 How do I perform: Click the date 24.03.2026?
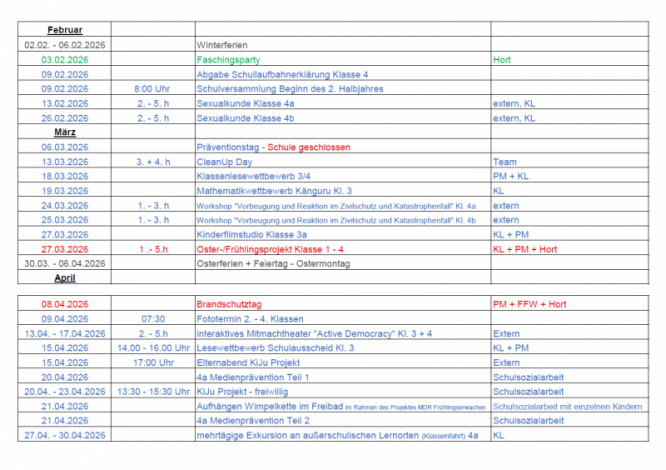pyautogui.click(x=65, y=205)
